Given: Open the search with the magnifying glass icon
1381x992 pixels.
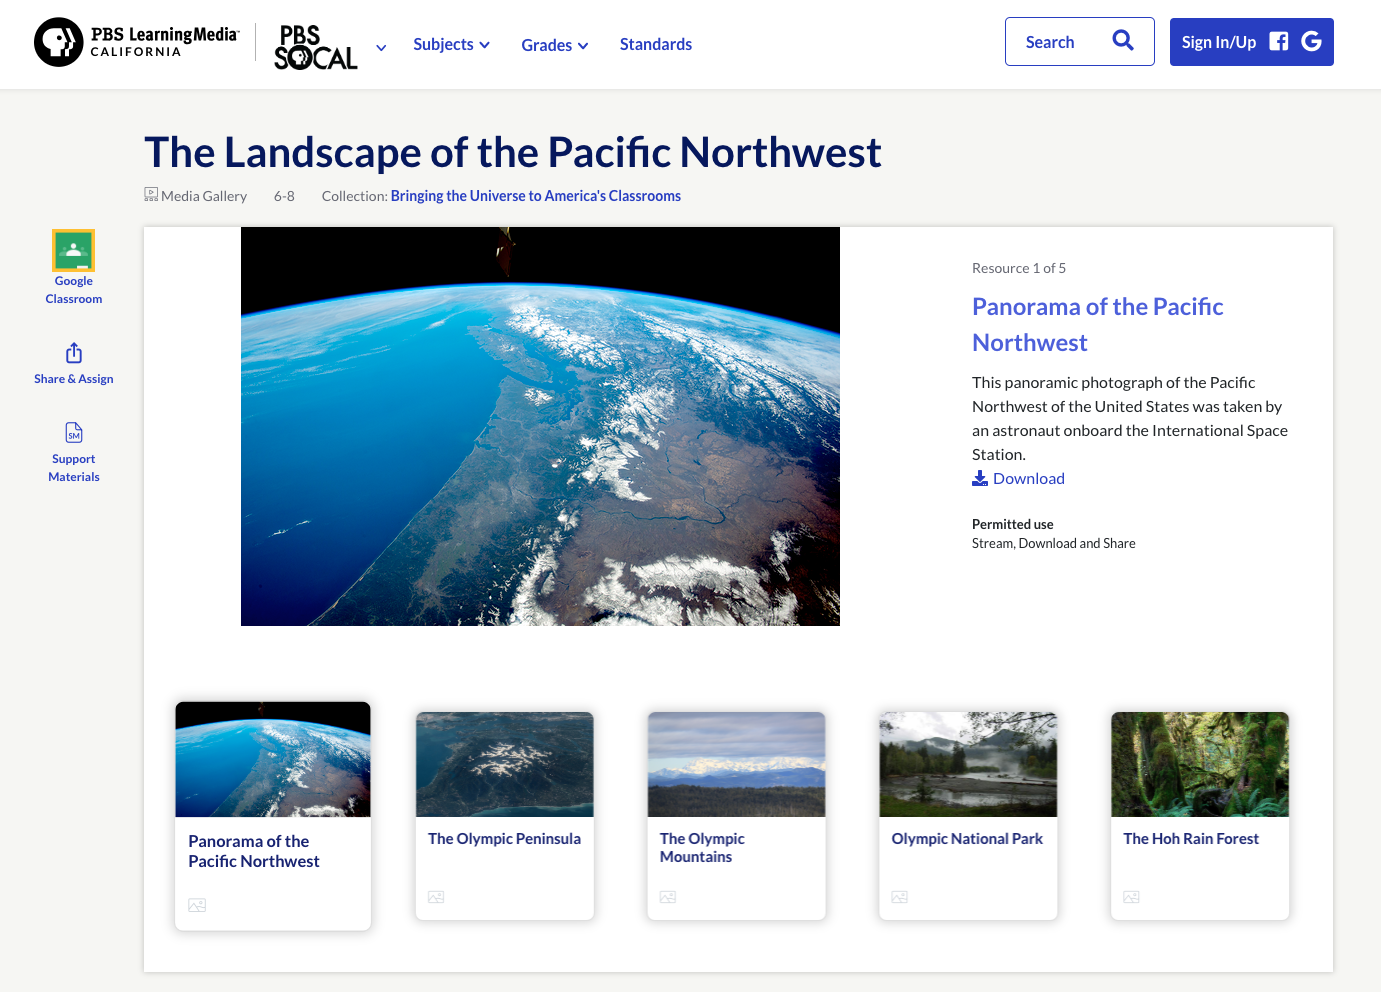Looking at the screenshot, I should click(1122, 41).
